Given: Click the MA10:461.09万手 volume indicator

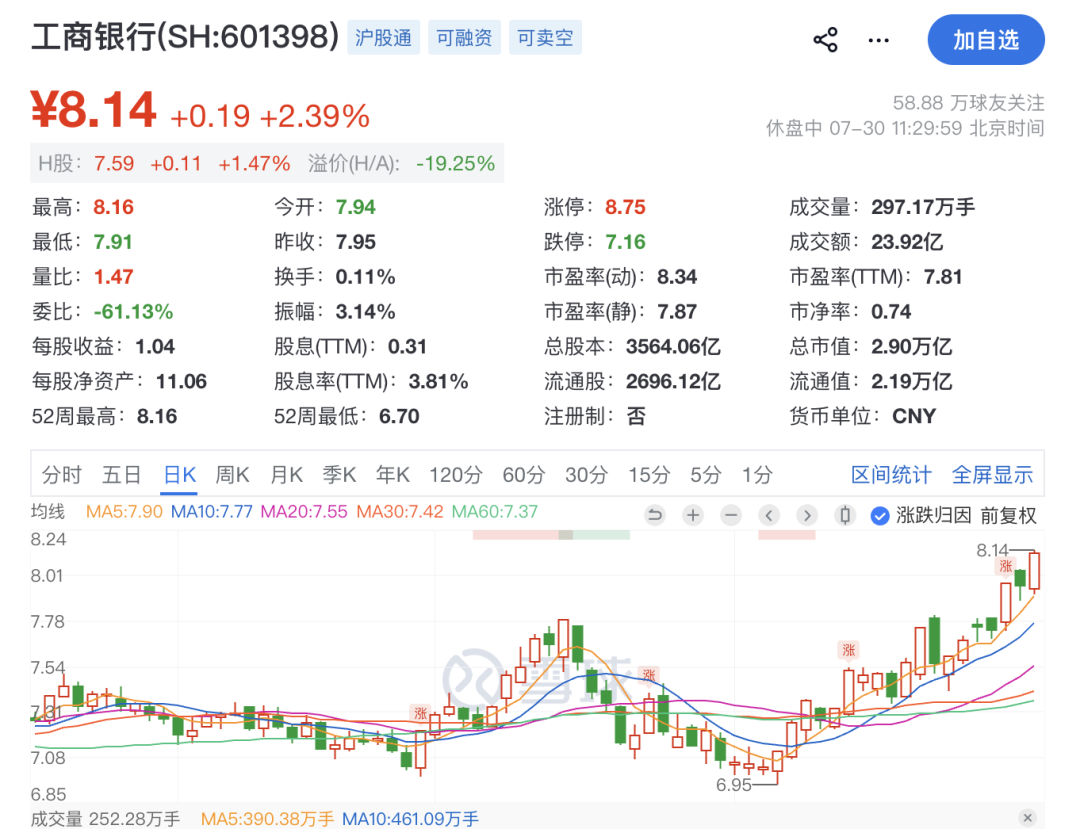Looking at the screenshot, I should click(411, 819).
